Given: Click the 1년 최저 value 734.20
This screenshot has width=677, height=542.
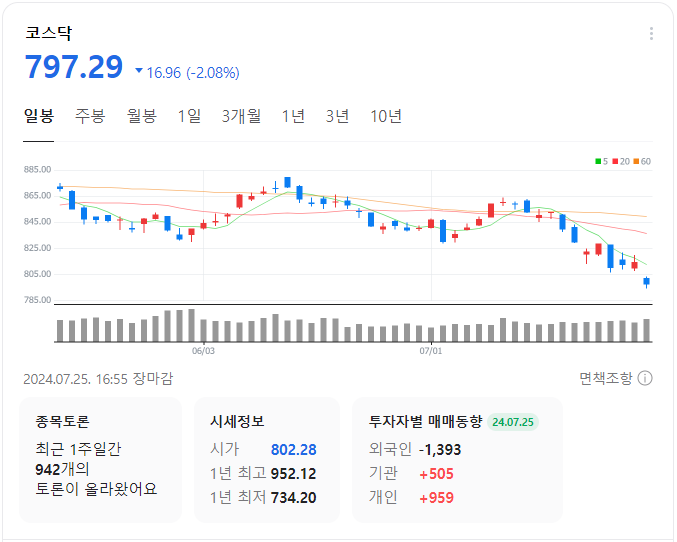Looking at the screenshot, I should pos(294,498).
